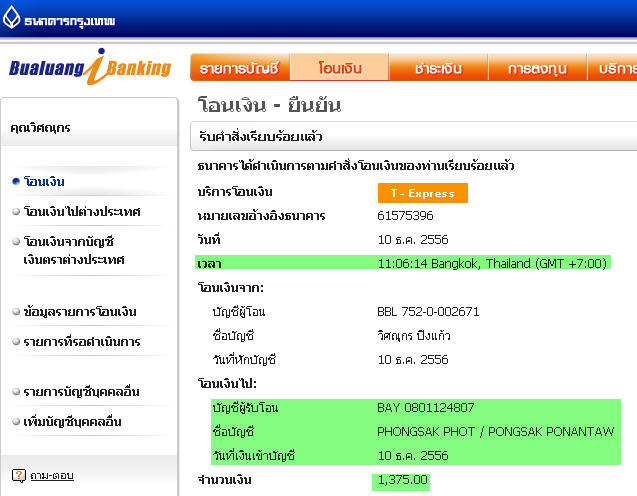Click the คุณวิศณุกร user name
This screenshot has width=637, height=496.
pyautogui.click(x=40, y=128)
